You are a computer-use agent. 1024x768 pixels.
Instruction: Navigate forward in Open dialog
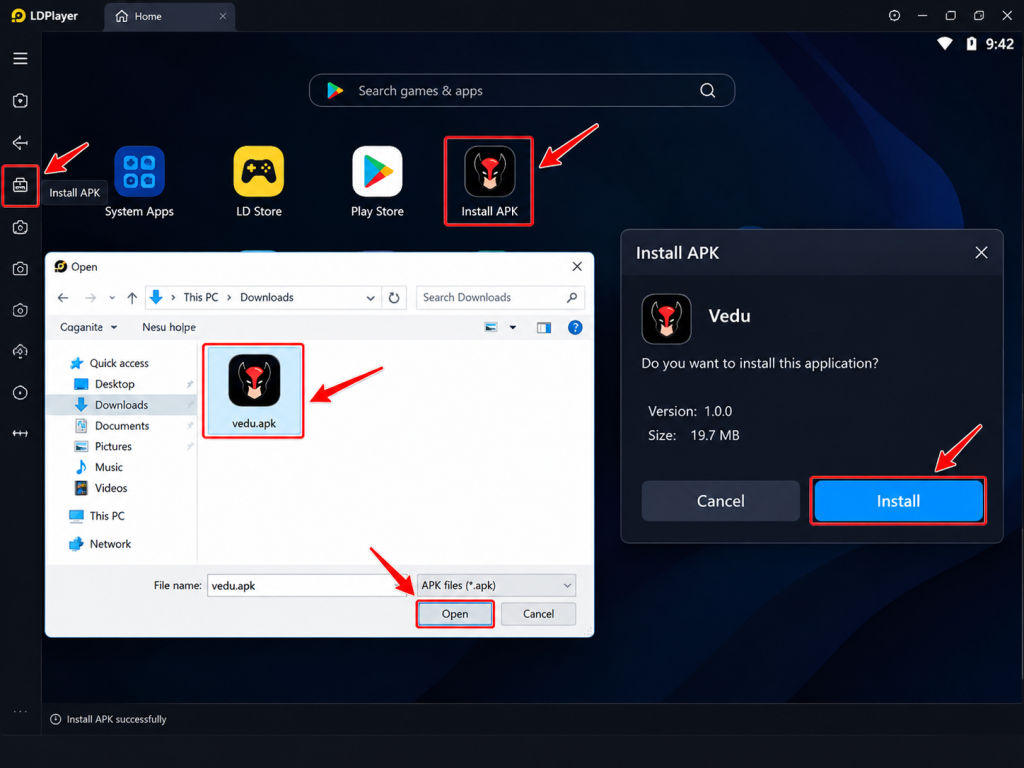90,298
